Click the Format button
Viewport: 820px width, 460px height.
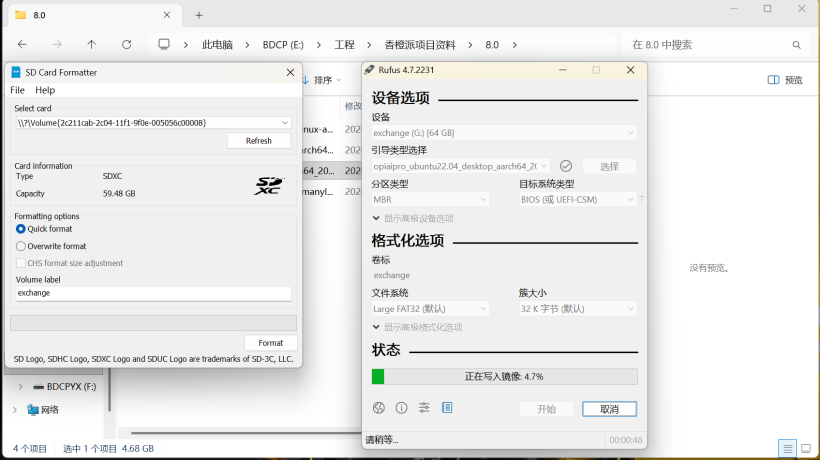click(270, 343)
